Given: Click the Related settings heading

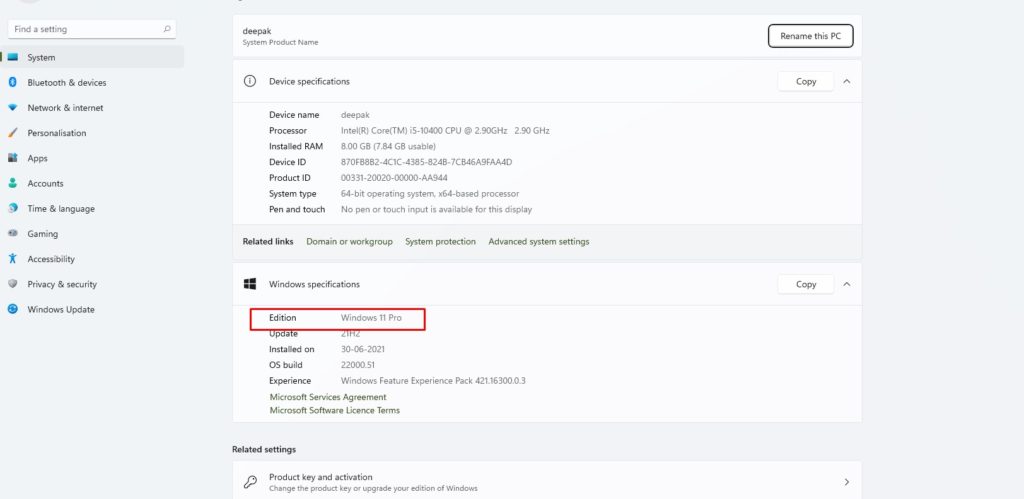Looking at the screenshot, I should pyautogui.click(x=264, y=449).
